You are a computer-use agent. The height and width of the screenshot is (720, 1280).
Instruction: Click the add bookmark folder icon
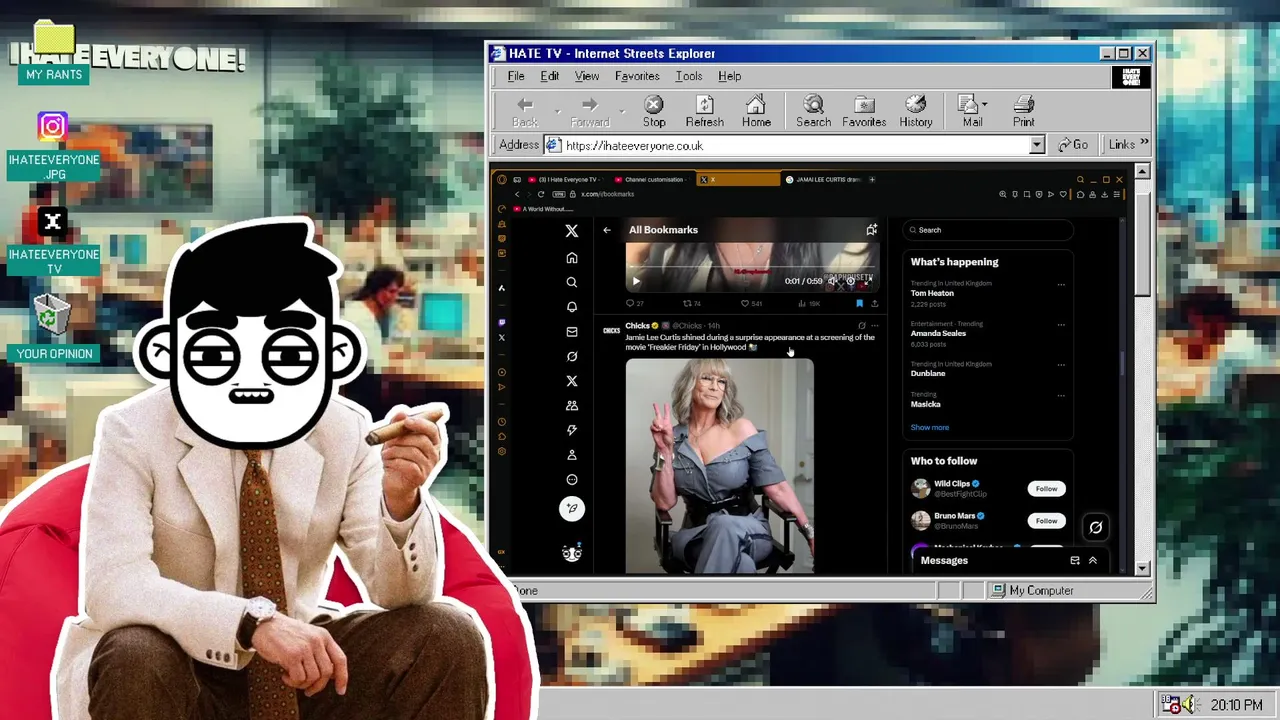point(872,230)
